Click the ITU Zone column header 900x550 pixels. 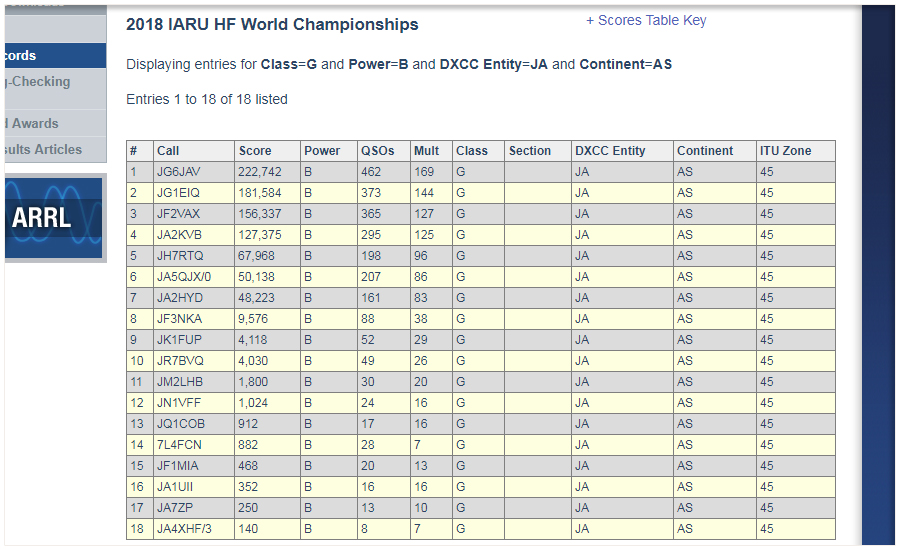(784, 151)
